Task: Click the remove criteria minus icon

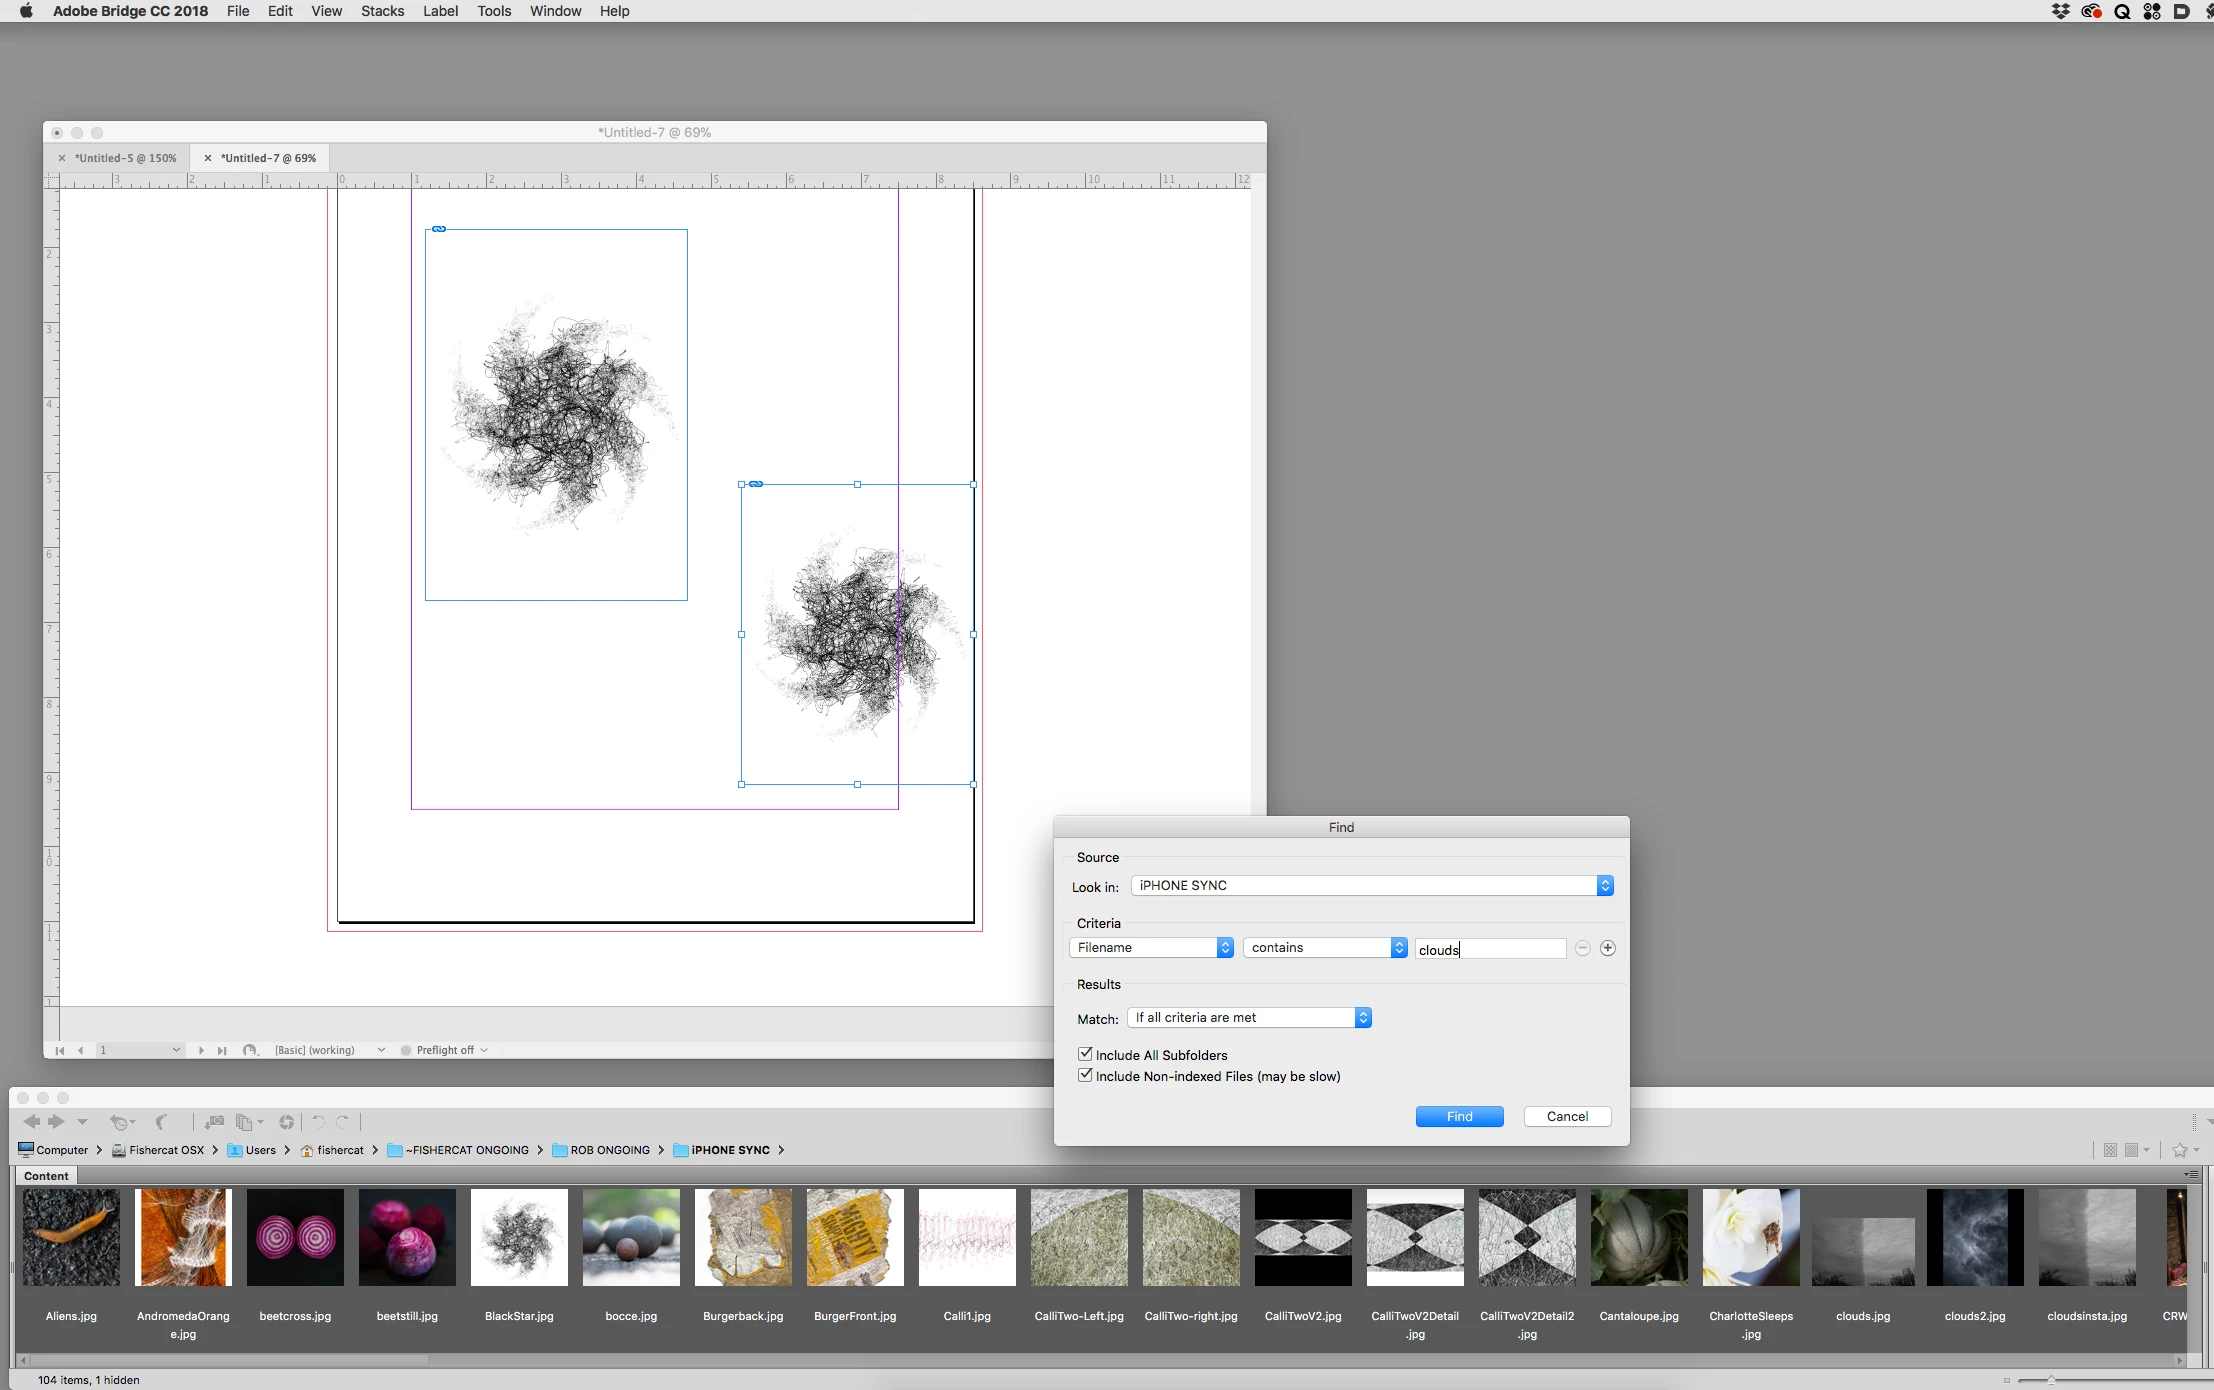Action: click(x=1582, y=948)
